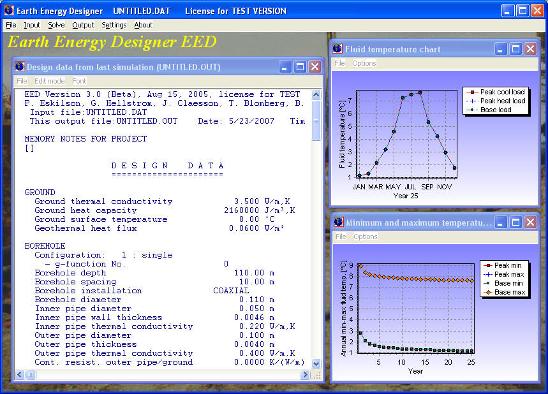The height and width of the screenshot is (394, 548).
Task: Click the horizontal scrollbar right arrow
Action: [x=305, y=375]
